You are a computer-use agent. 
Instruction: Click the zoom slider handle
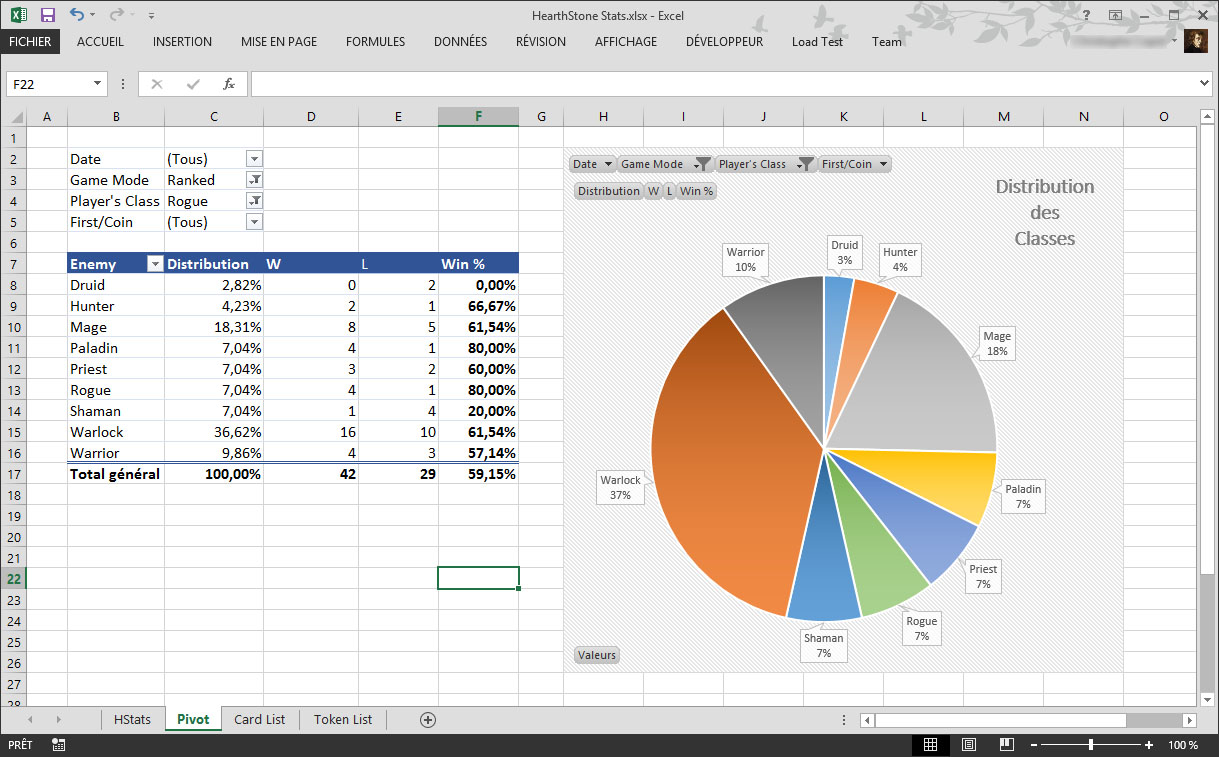click(1091, 745)
